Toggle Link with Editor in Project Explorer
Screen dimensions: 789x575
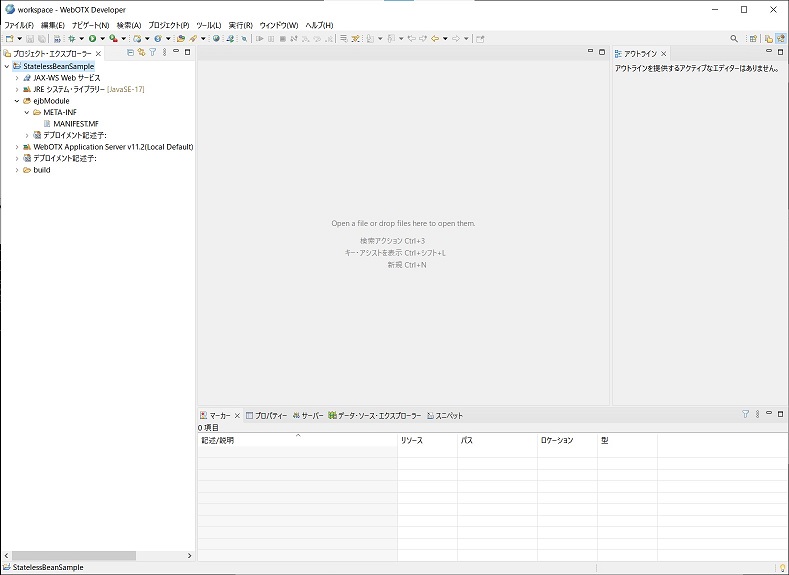coord(141,52)
